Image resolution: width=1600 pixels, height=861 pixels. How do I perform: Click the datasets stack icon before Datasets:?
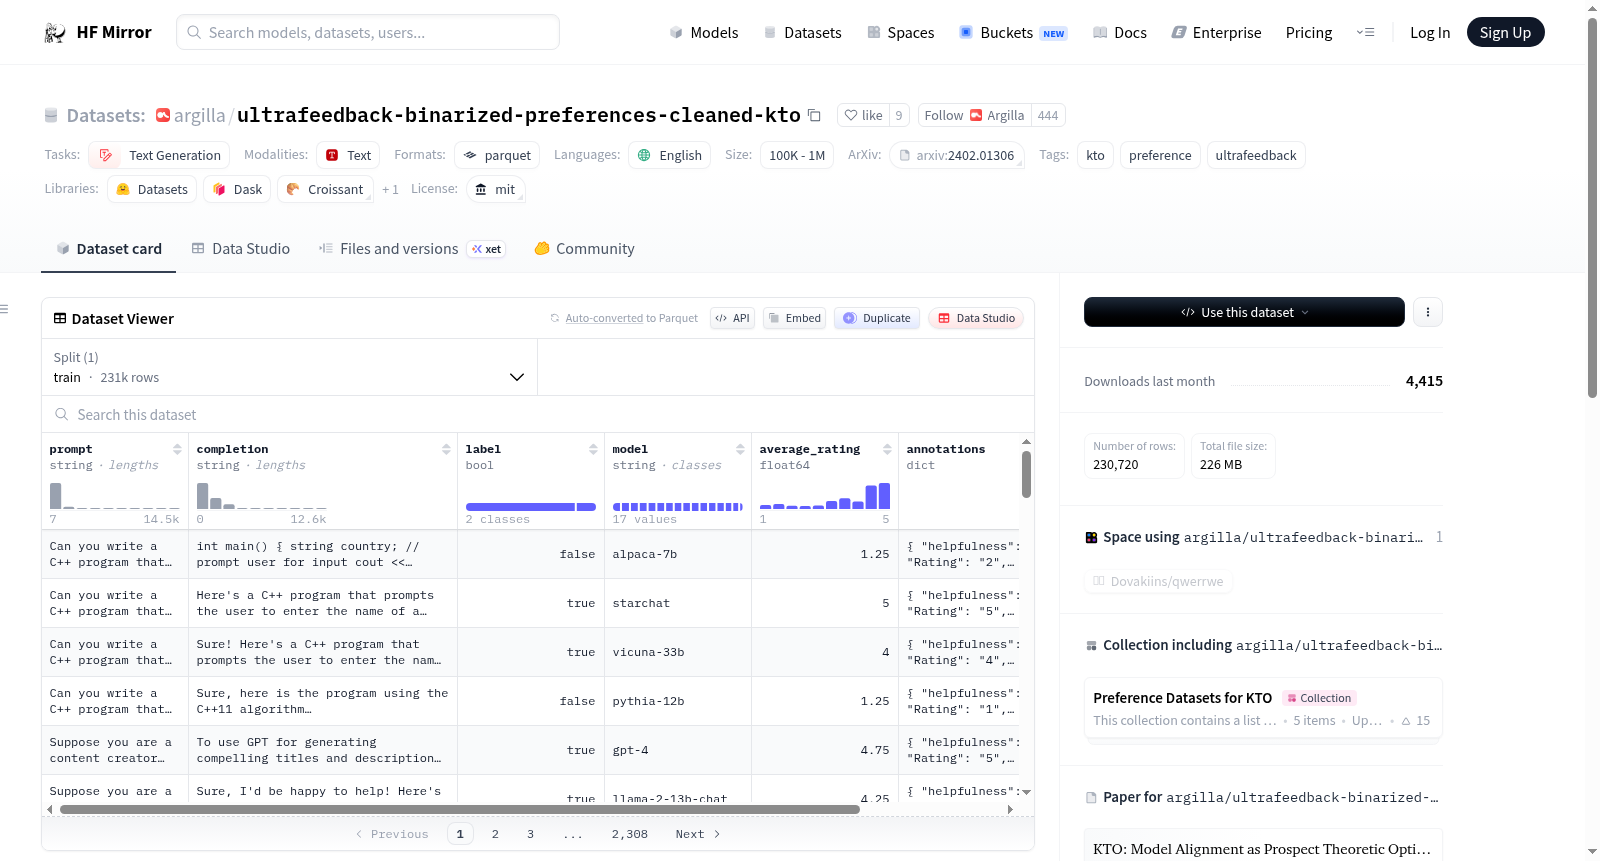pyautogui.click(x=51, y=115)
